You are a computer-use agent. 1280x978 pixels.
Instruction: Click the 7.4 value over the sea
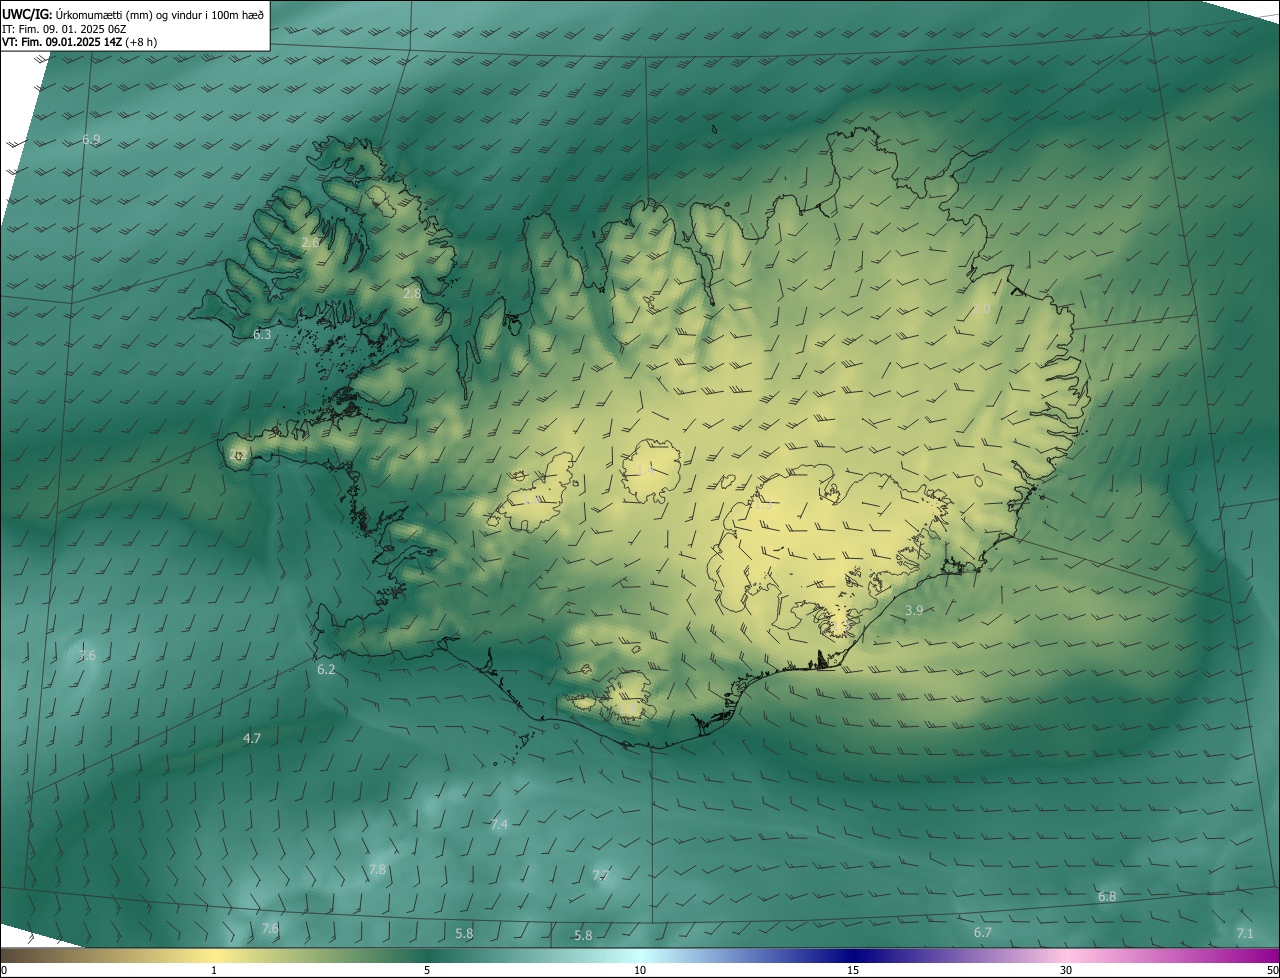pos(499,824)
